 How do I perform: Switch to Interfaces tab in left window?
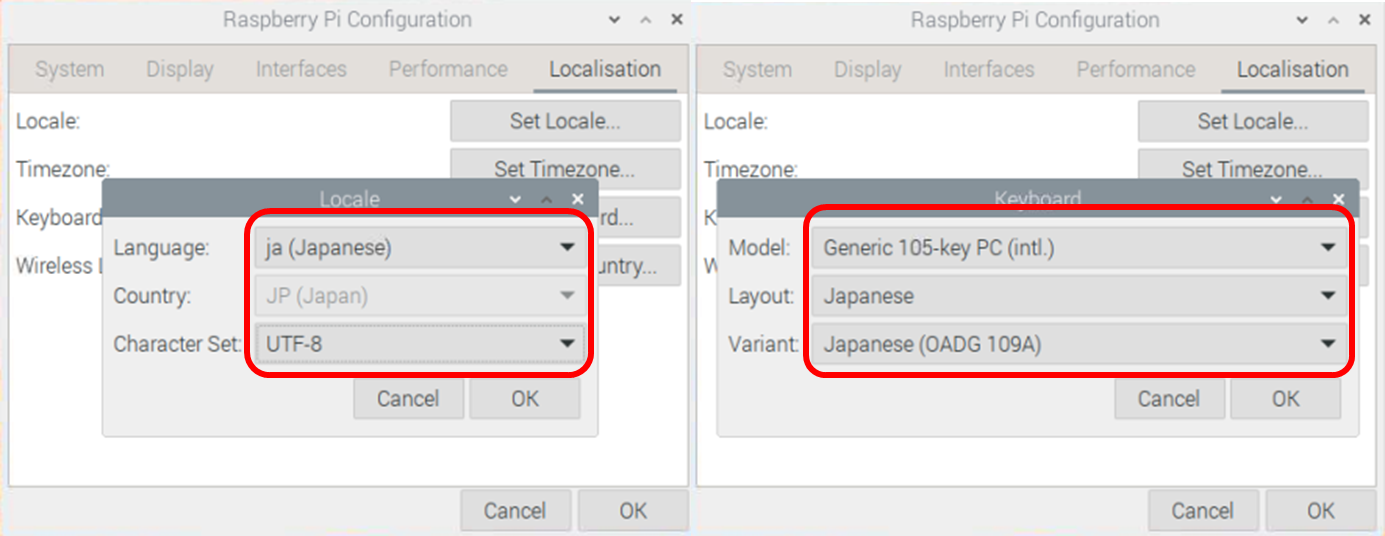click(301, 69)
